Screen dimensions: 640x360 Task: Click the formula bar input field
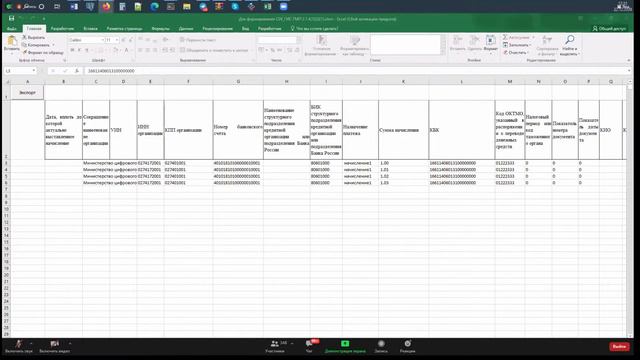355,71
